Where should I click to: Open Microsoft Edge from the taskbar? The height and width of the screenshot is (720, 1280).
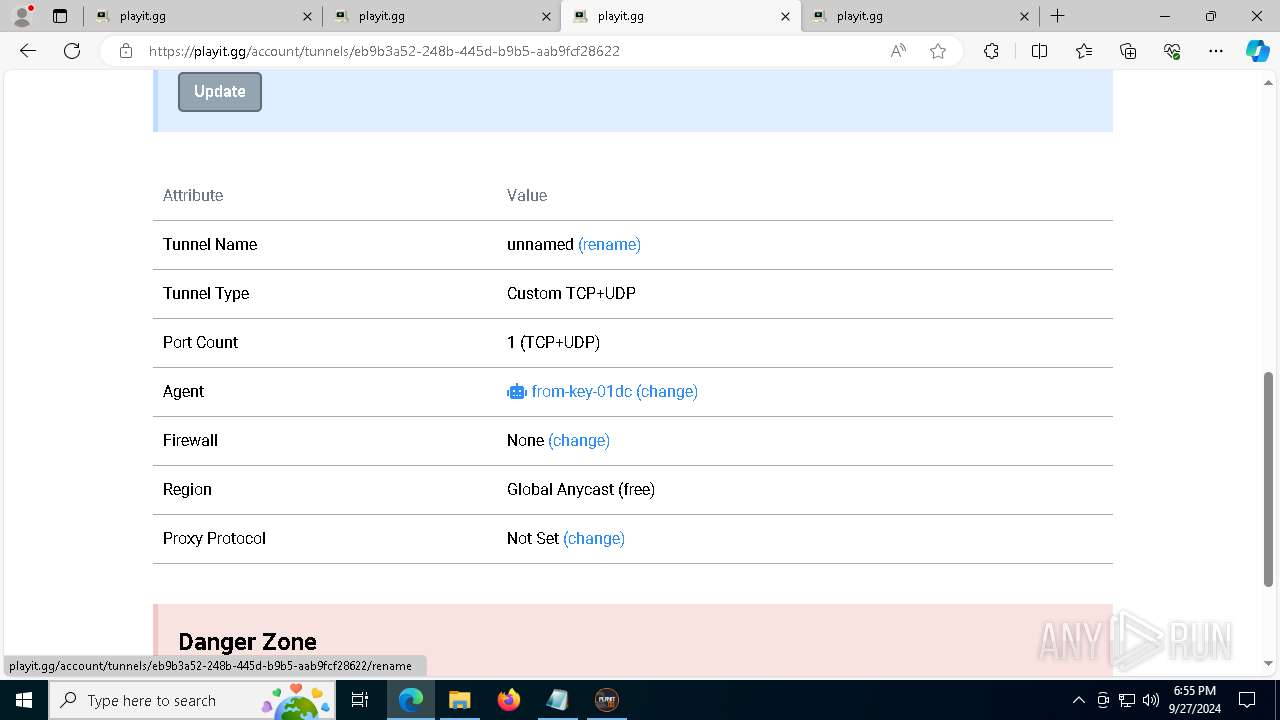click(x=411, y=700)
